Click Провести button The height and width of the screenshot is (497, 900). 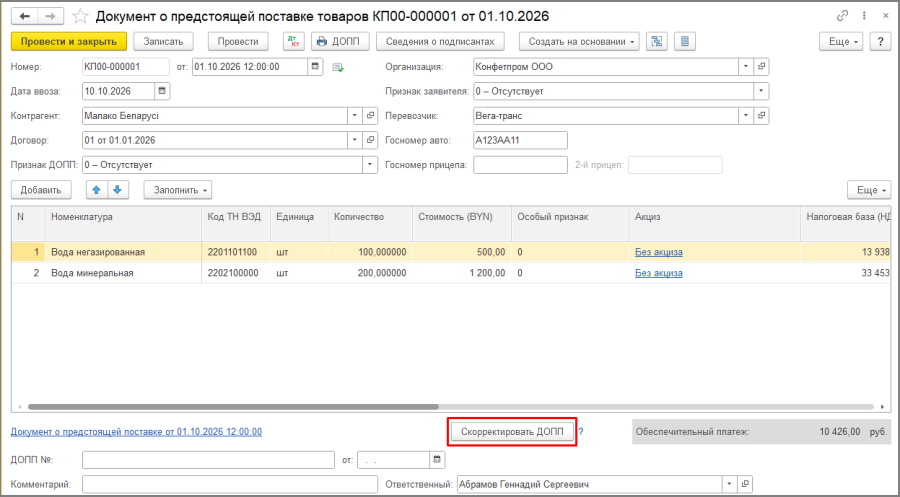pos(238,41)
